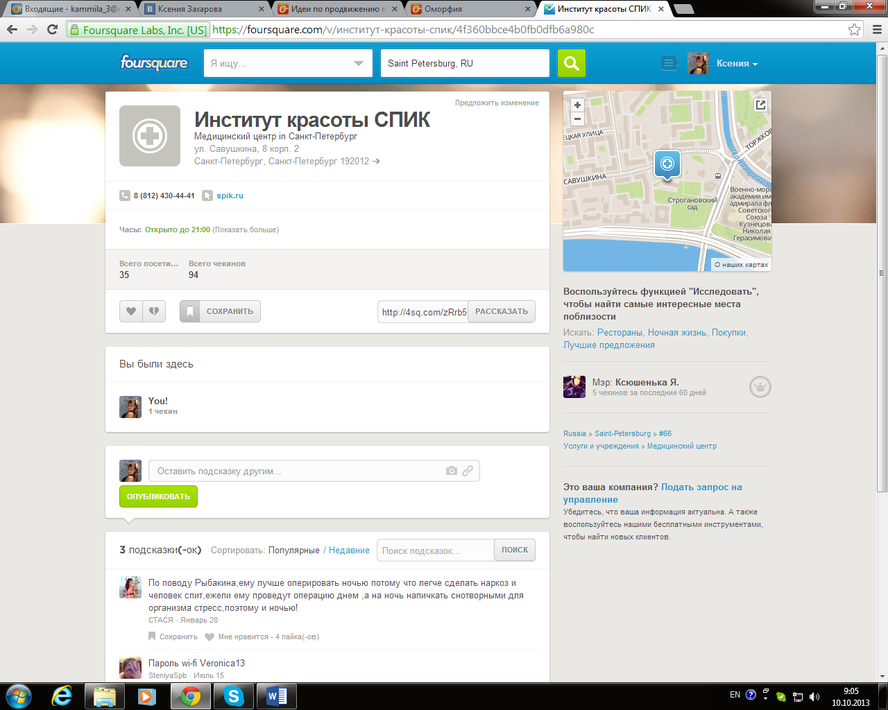This screenshot has height=710, width=888.
Task: Open the notifications icon in header
Action: 669,63
